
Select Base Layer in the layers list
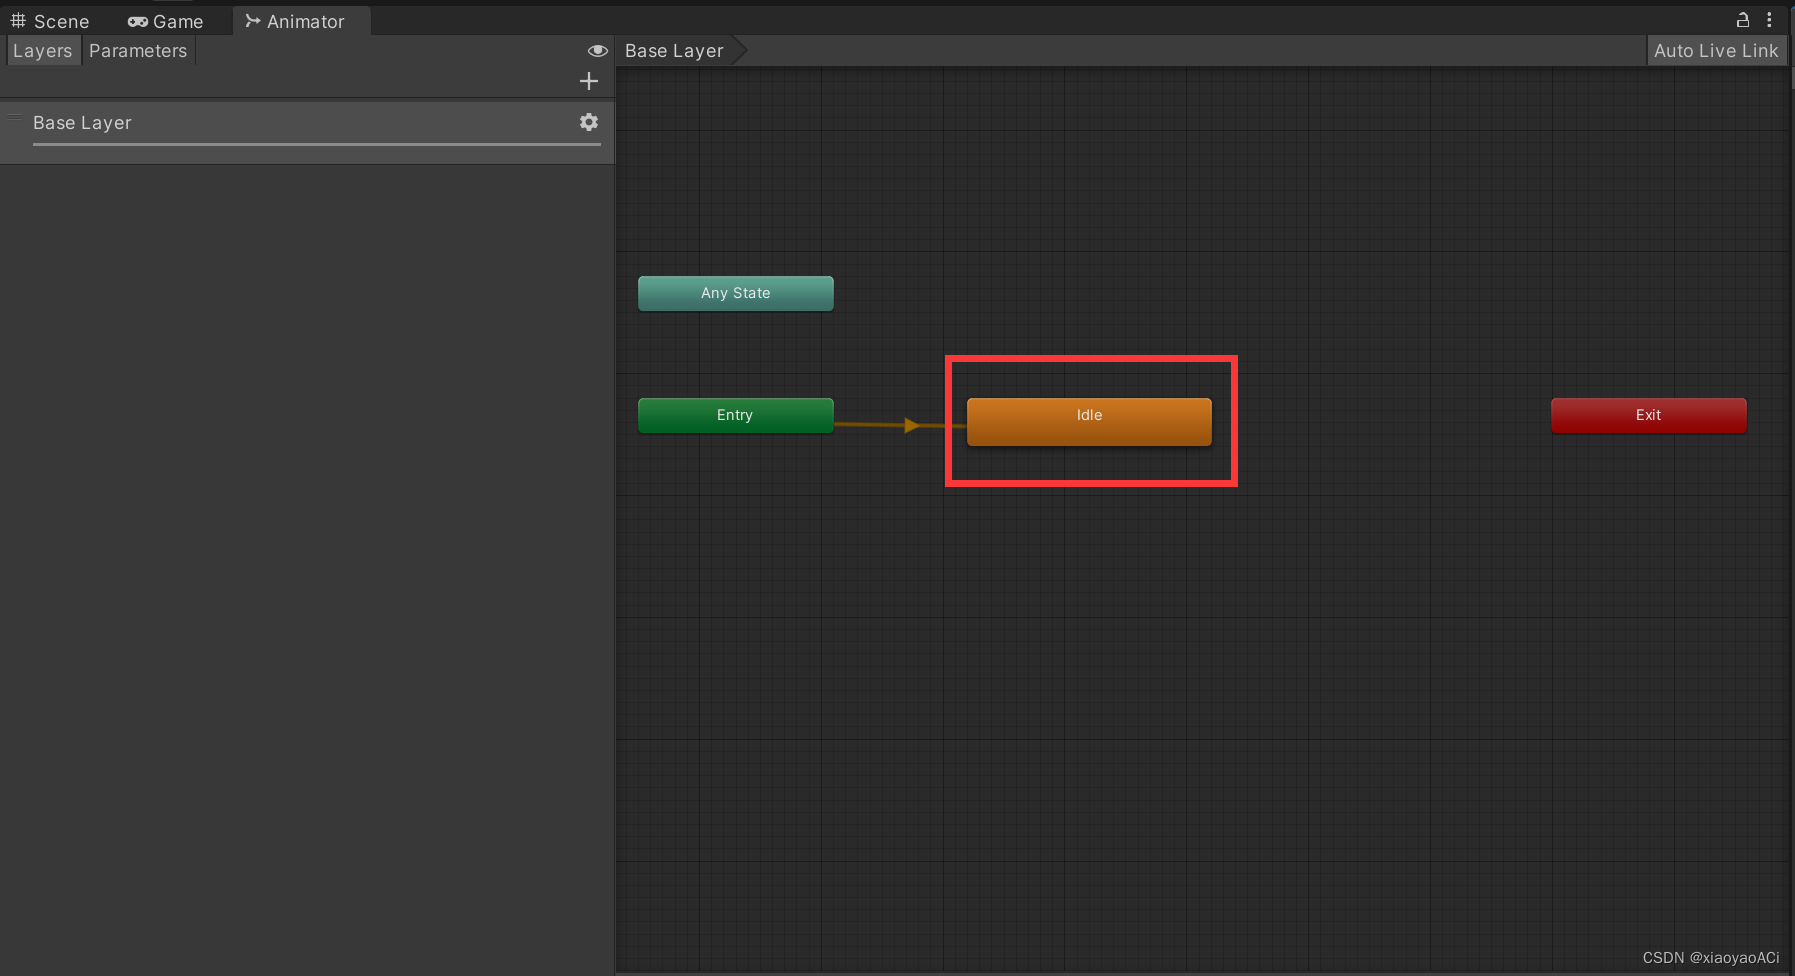point(307,131)
